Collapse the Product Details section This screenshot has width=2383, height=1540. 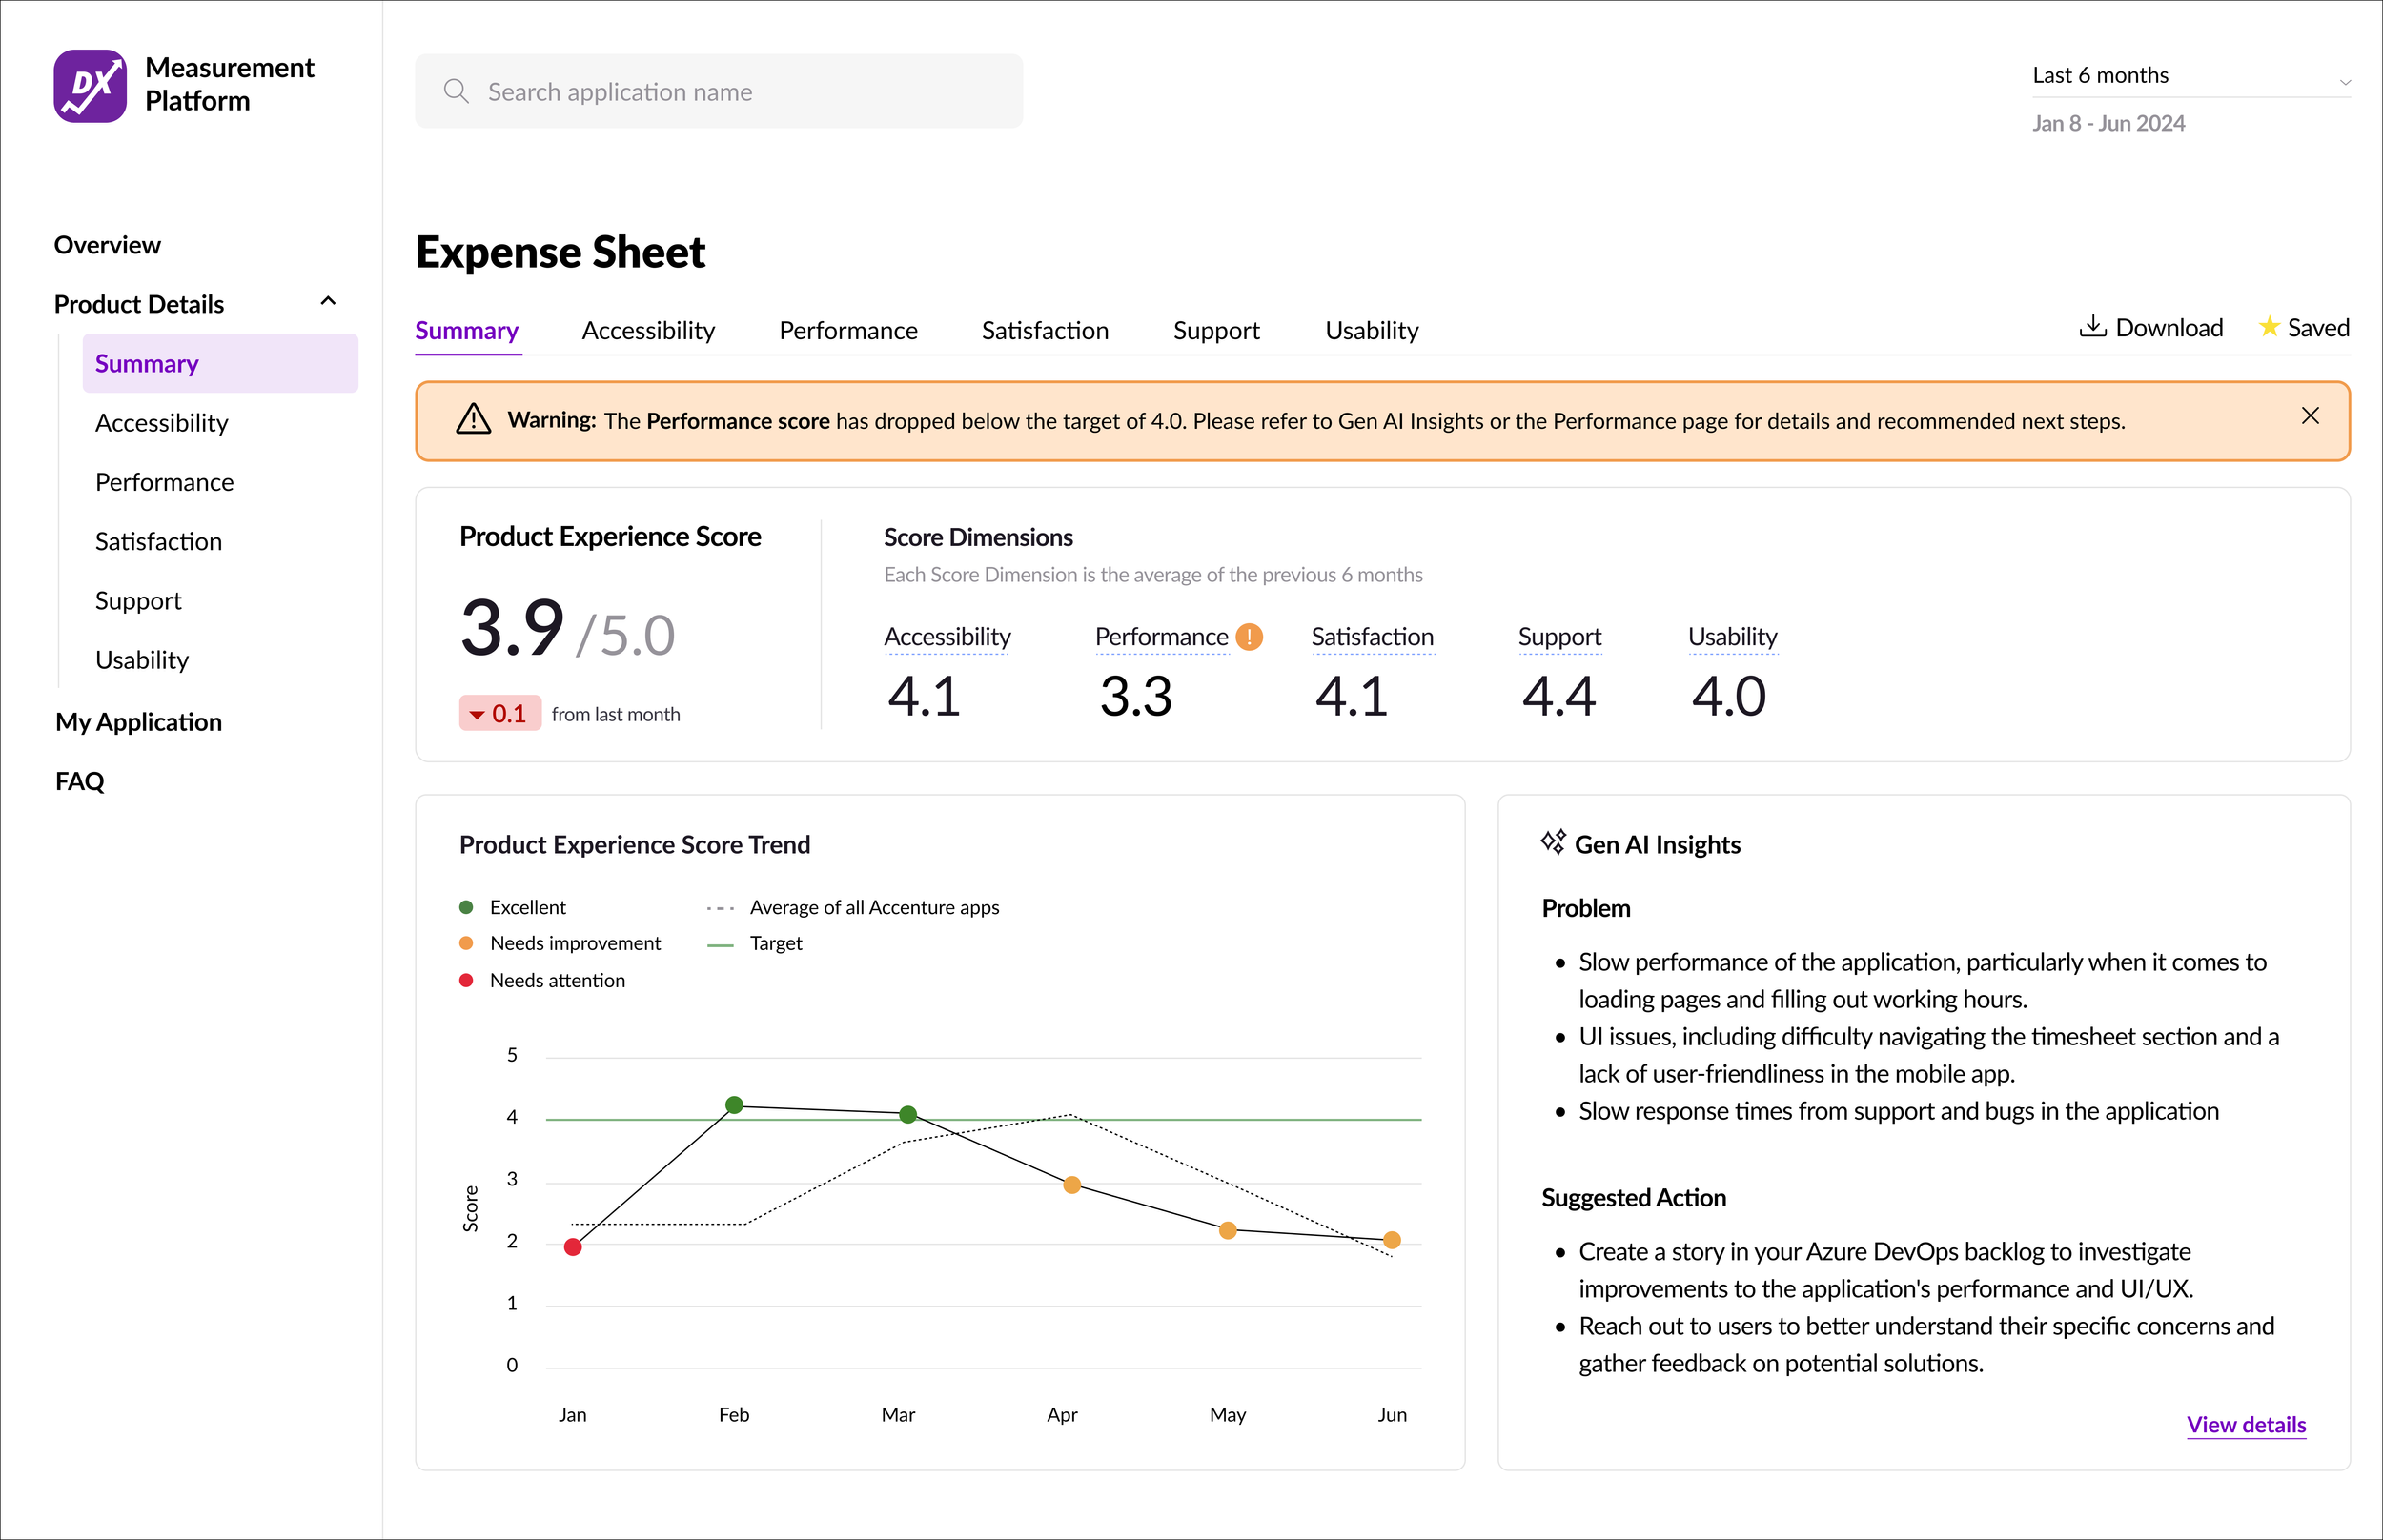(x=328, y=302)
